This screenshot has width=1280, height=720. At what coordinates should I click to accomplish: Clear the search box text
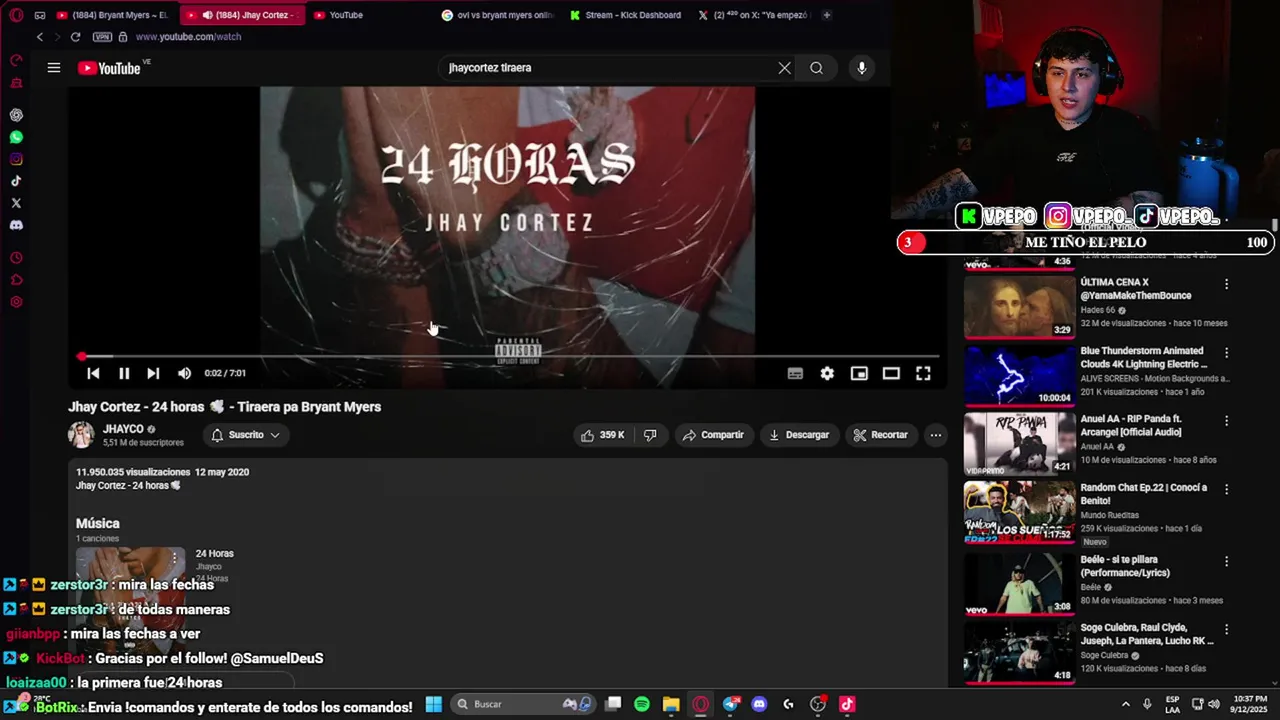coord(784,68)
